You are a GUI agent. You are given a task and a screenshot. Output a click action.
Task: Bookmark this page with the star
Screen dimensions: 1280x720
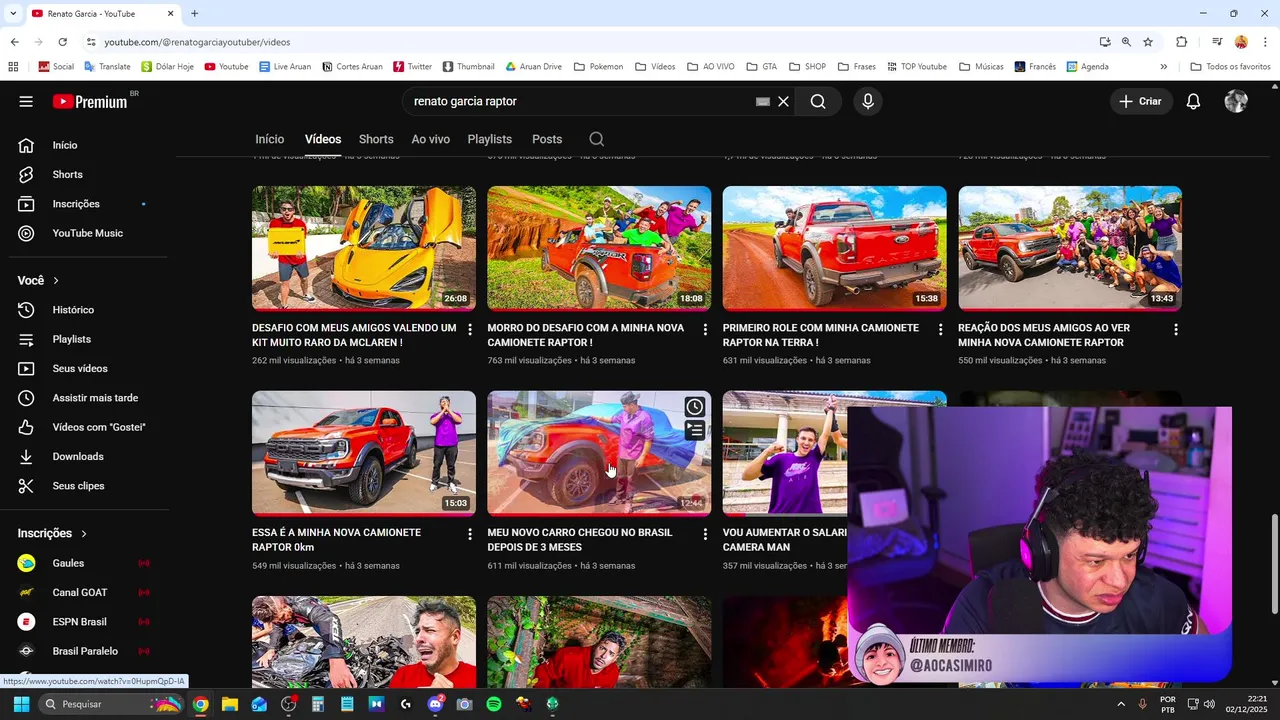[1148, 42]
